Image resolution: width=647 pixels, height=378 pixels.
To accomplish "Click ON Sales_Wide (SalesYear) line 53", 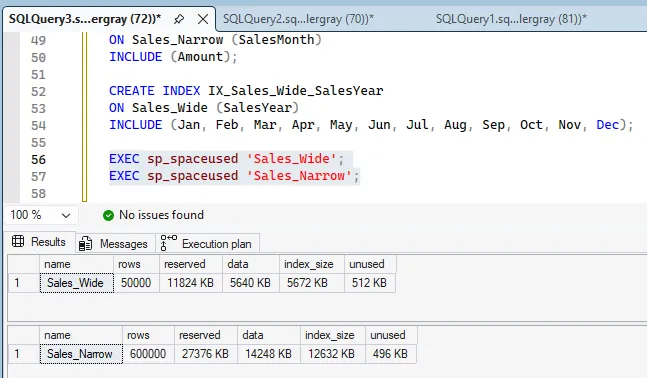I will (x=203, y=108).
